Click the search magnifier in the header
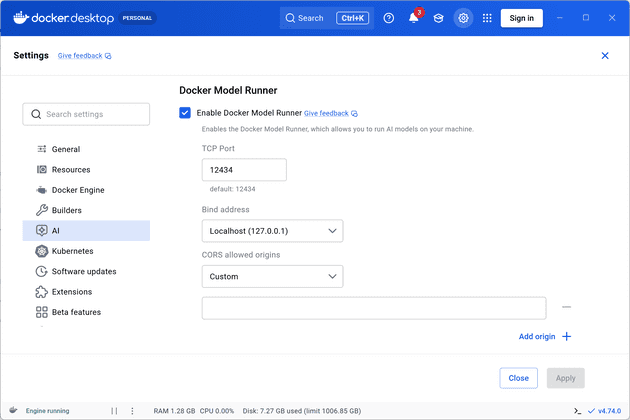The image size is (630, 420). (x=290, y=18)
